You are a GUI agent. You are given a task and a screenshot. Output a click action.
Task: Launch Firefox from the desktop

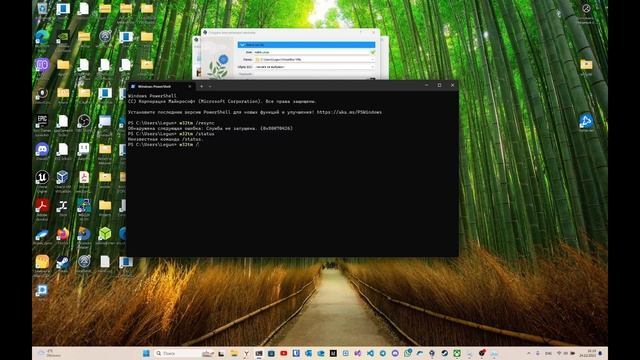(x=62, y=234)
